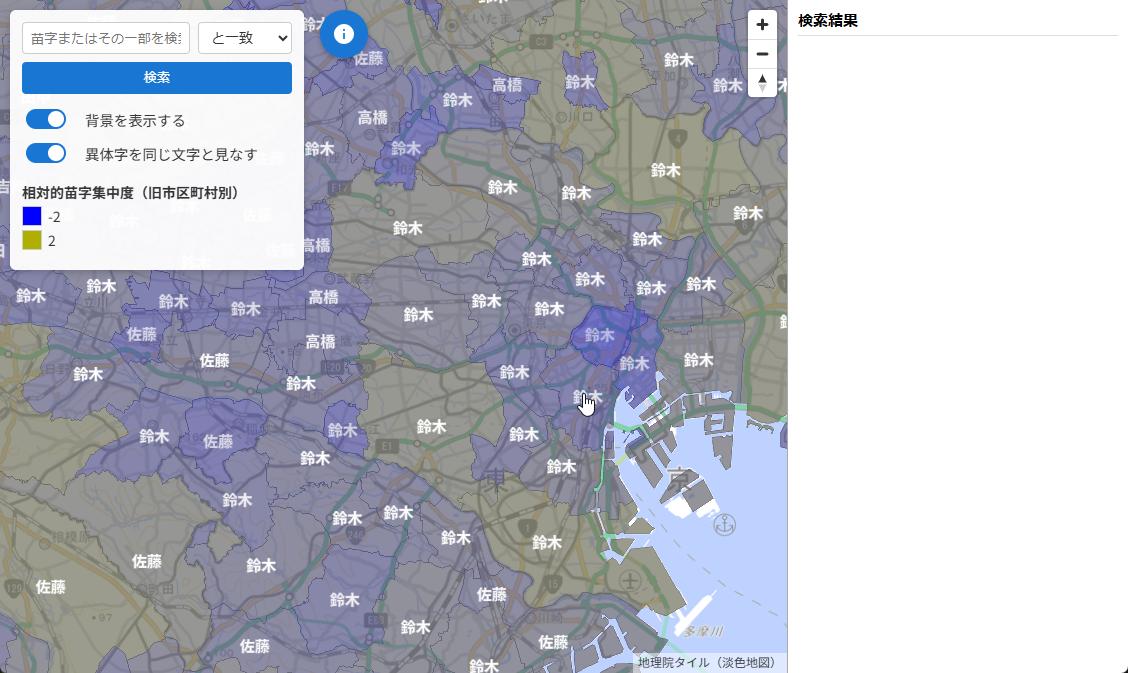The width and height of the screenshot is (1128, 673).
Task: Toggle 背景を表示する switch off
Action: [x=45, y=119]
